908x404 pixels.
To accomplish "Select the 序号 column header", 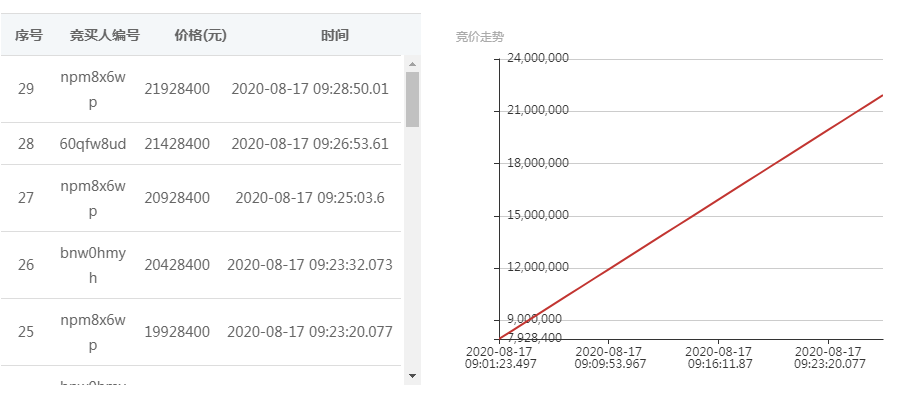I will click(29, 35).
